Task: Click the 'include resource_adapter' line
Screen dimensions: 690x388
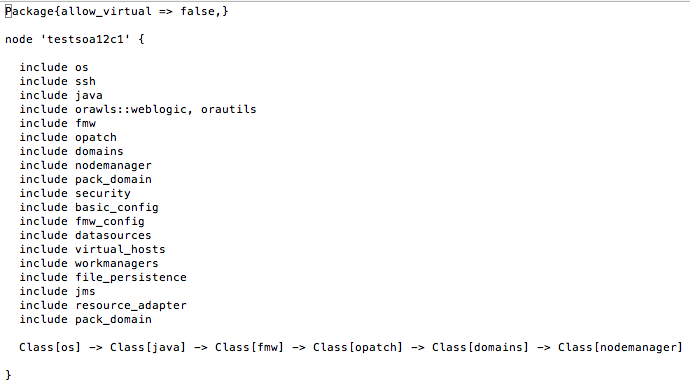Action: coord(103,306)
